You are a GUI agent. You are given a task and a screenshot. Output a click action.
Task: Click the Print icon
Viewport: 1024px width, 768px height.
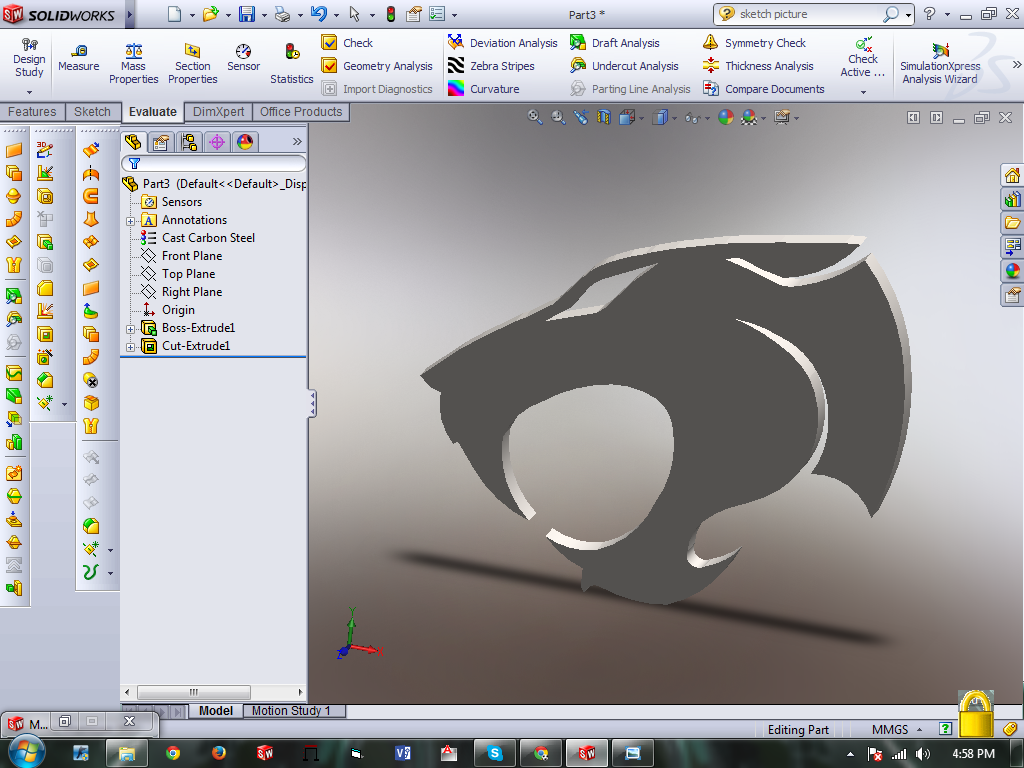click(282, 14)
